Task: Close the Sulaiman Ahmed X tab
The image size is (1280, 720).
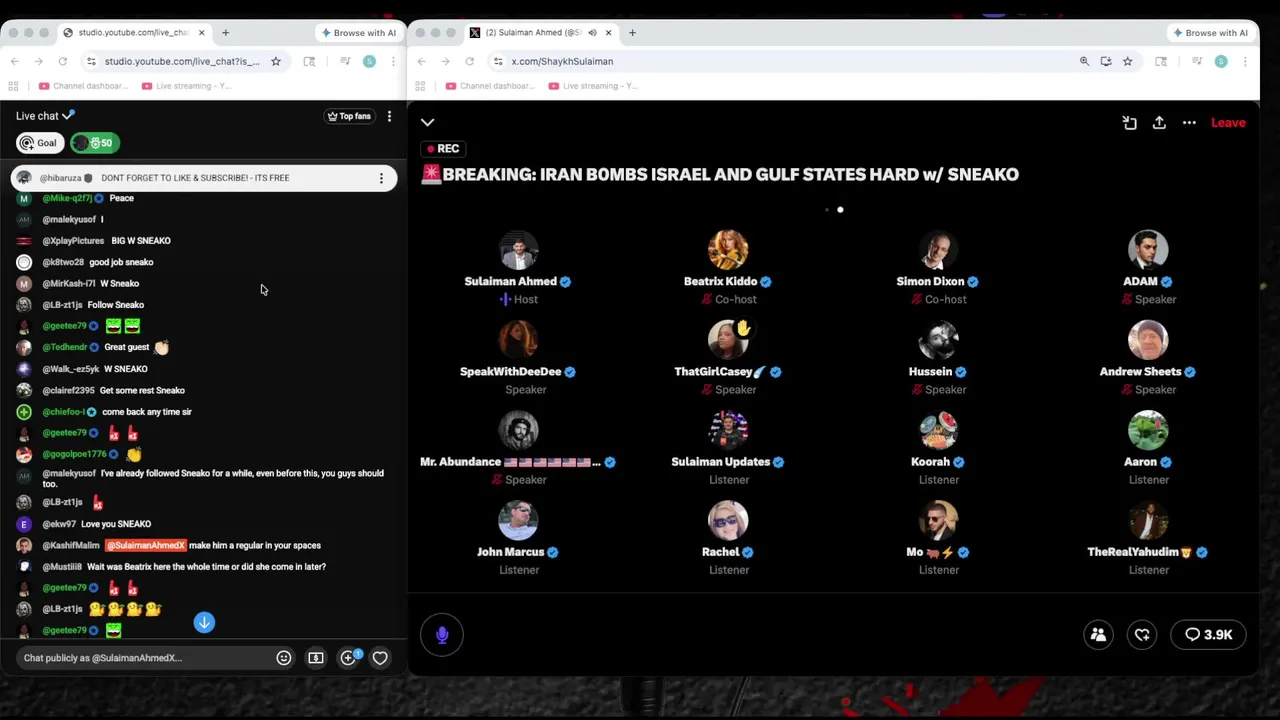Action: [x=608, y=33]
